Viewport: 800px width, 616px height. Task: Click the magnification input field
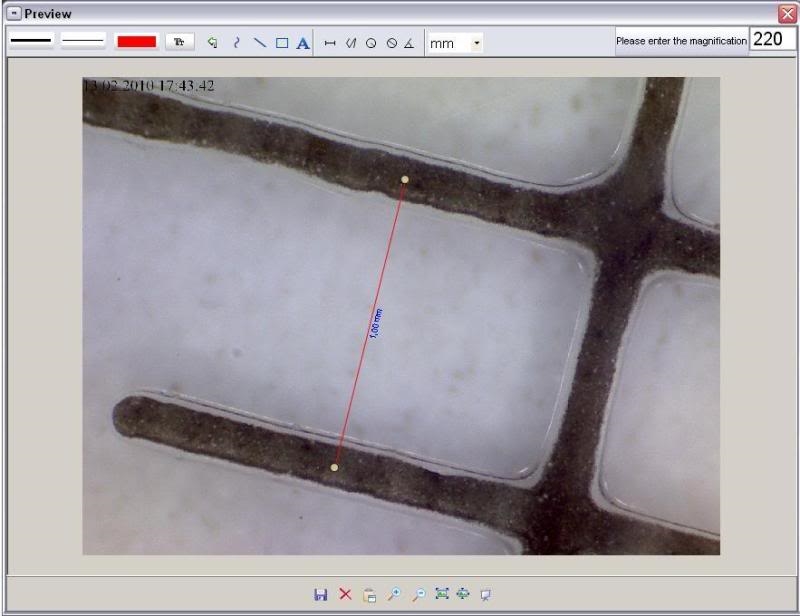point(772,40)
